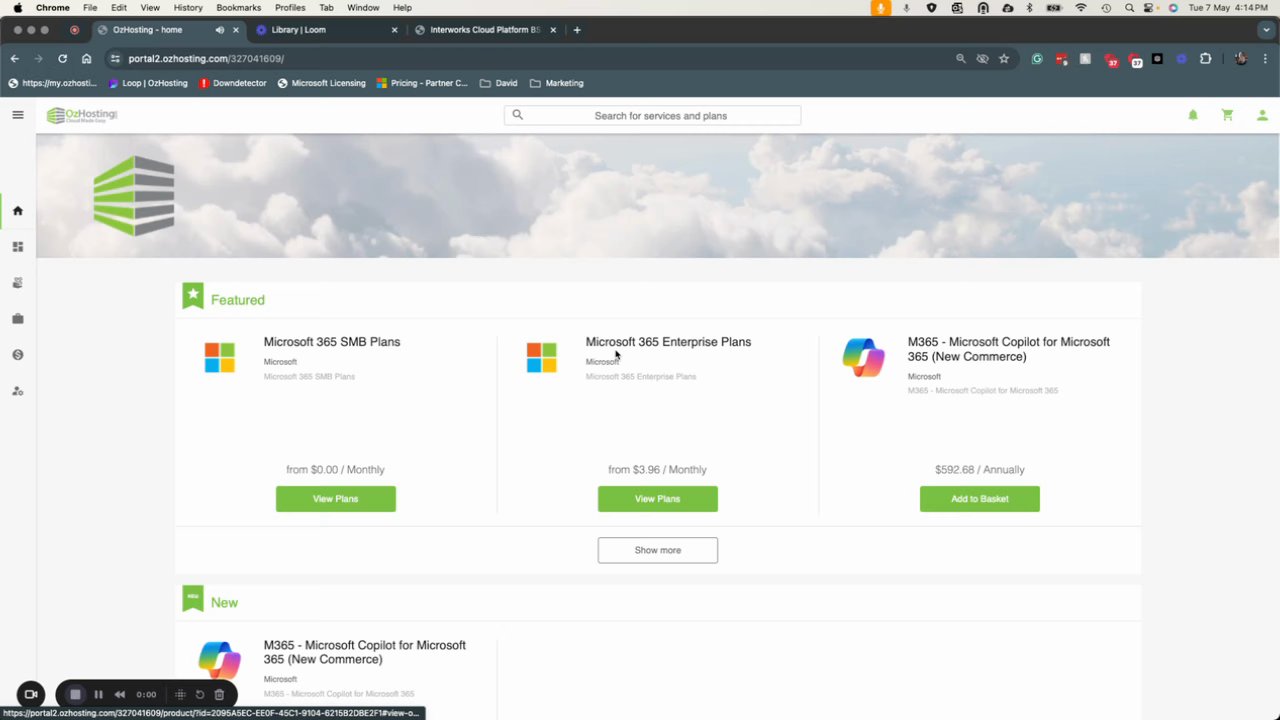Viewport: 1280px width, 720px height.
Task: Open the hamburger menu in OzHosting portal
Action: point(17,115)
